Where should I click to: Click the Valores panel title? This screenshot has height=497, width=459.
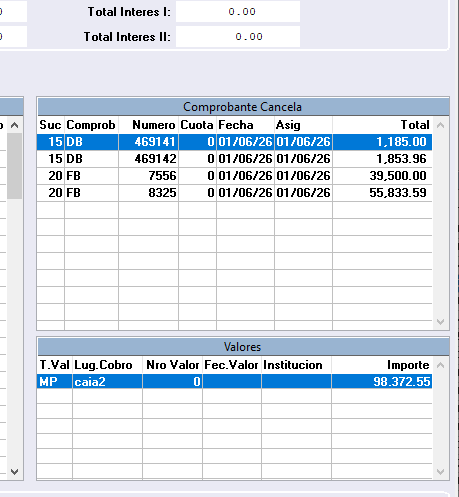pos(243,347)
